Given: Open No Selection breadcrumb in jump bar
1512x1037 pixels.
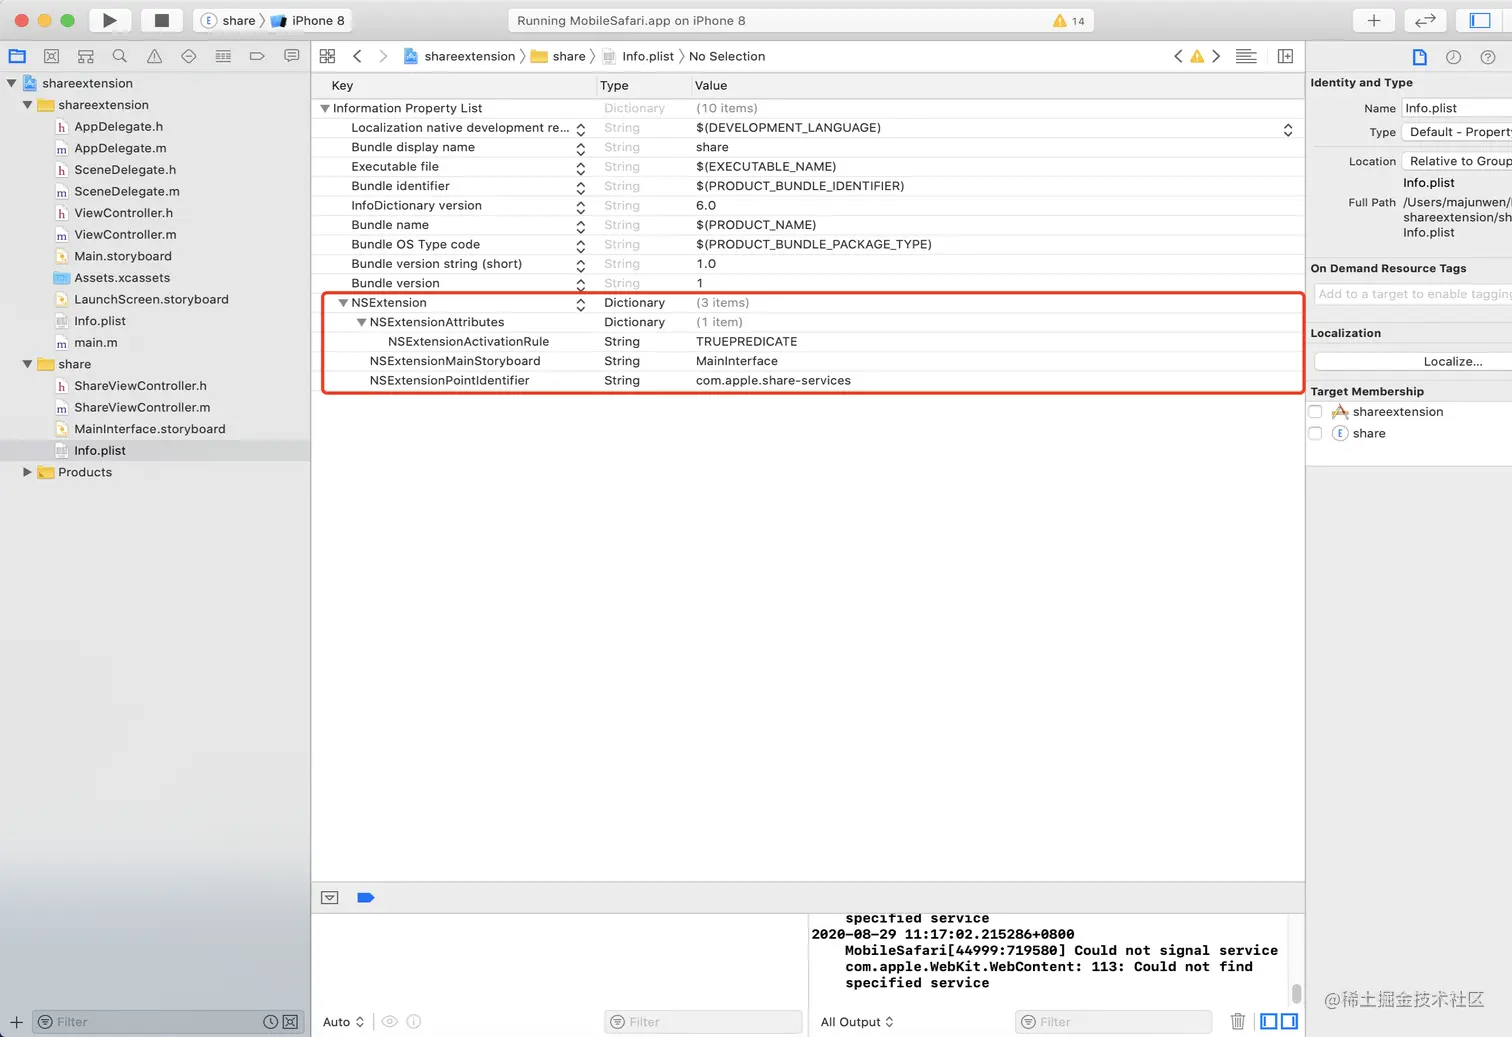Looking at the screenshot, I should 727,56.
